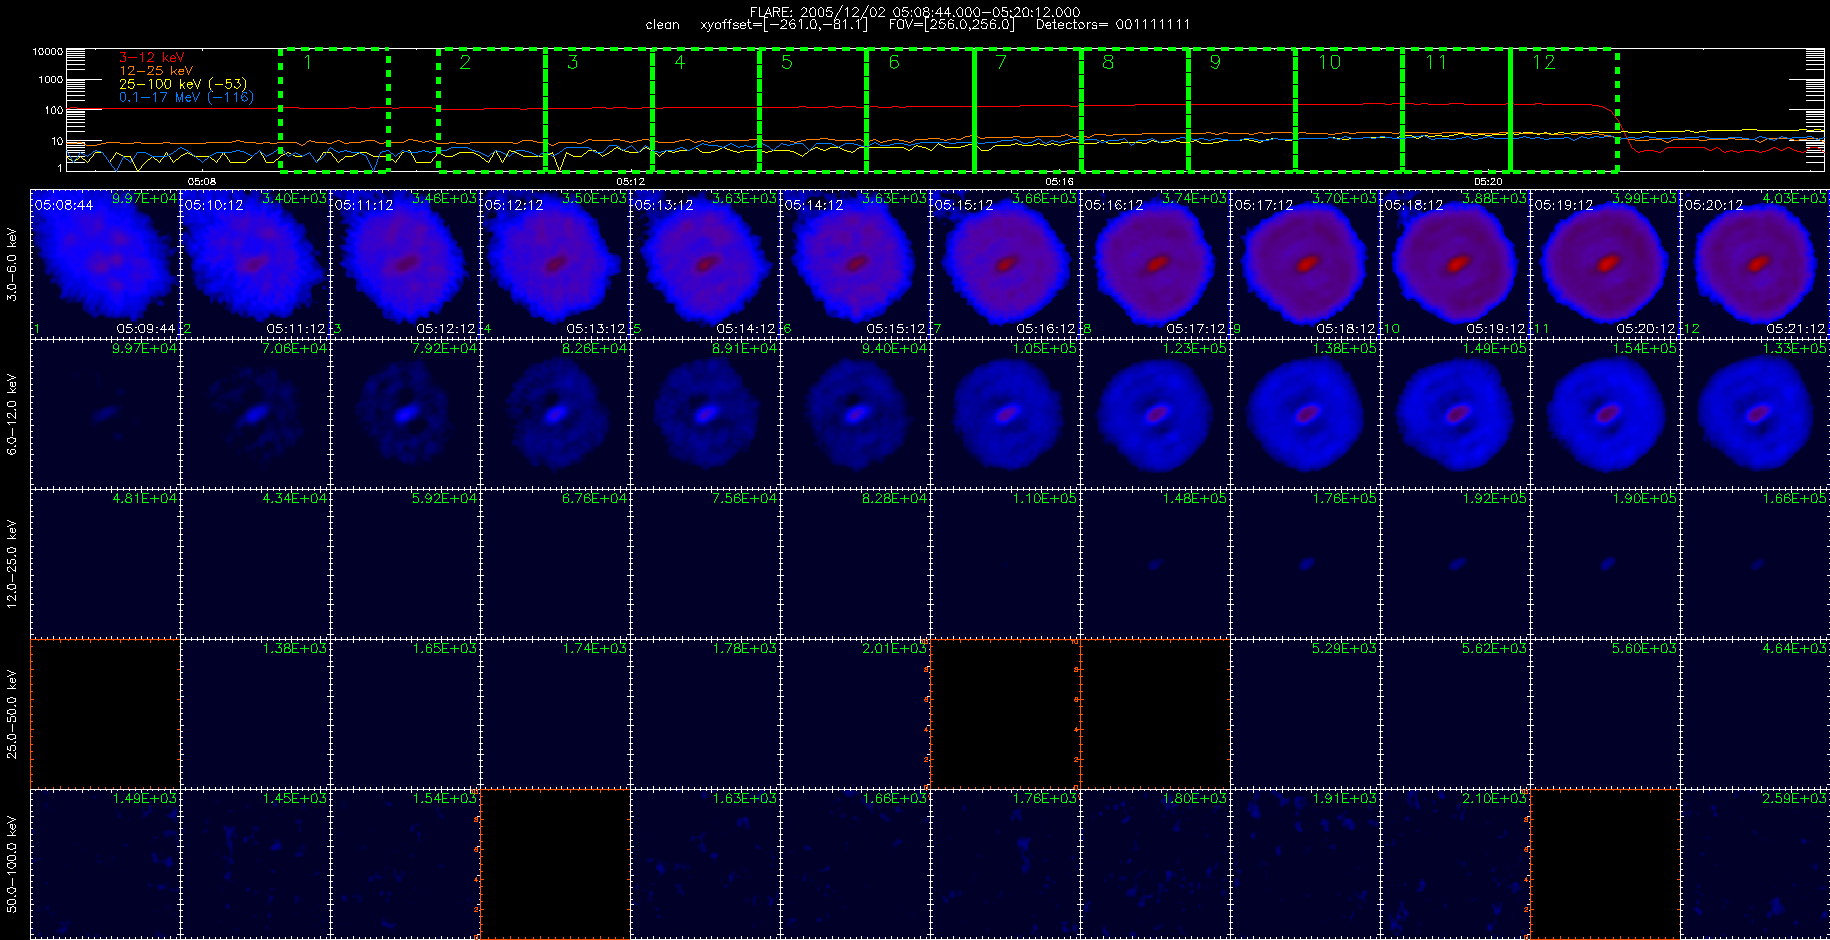This screenshot has height=940, width=1830.
Task: View the 12.0-25.0 keV image labeled 1.92E+05
Action: click(1455, 564)
